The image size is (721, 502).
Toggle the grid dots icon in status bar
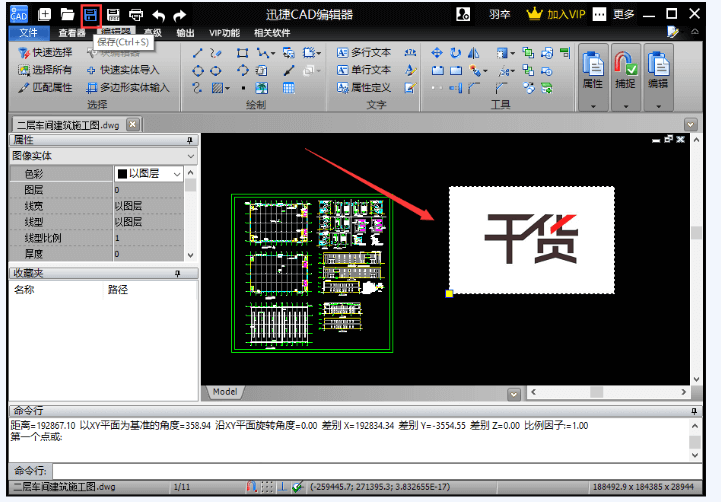point(267,486)
